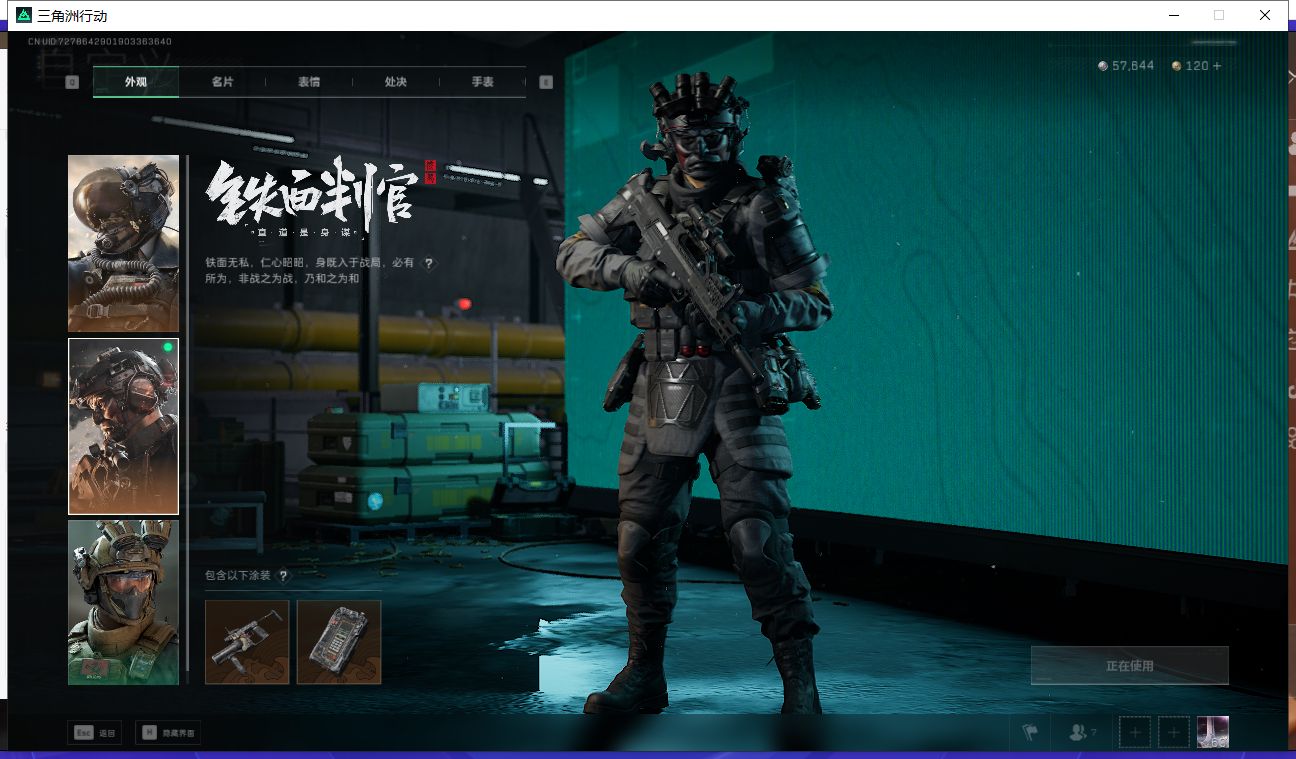1296x759 pixels.
Task: Open the flag icon in bottom bar
Action: (1030, 733)
